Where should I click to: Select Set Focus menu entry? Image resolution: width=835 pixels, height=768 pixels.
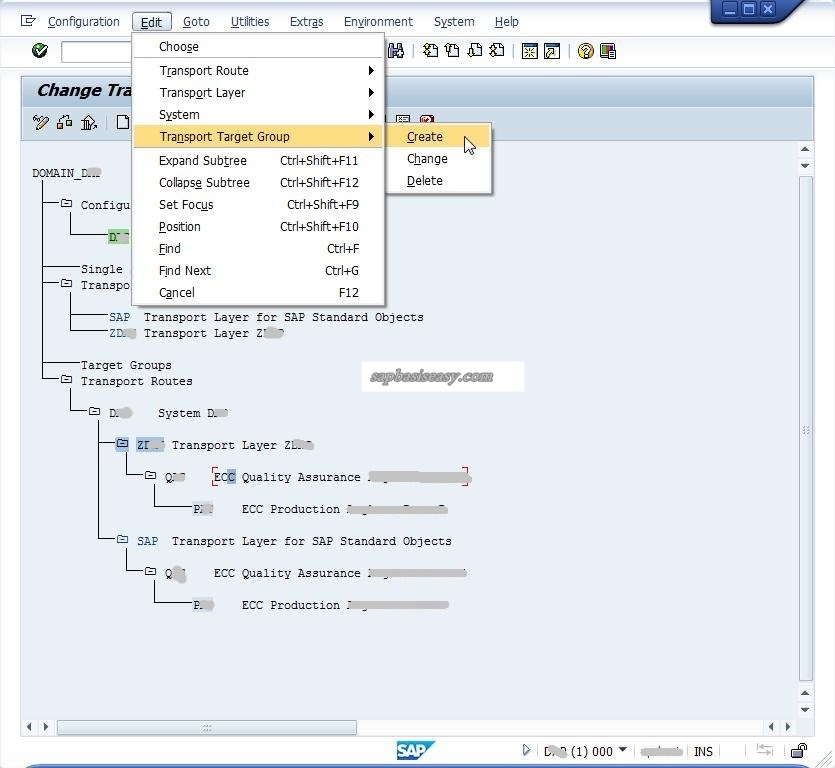(x=258, y=205)
